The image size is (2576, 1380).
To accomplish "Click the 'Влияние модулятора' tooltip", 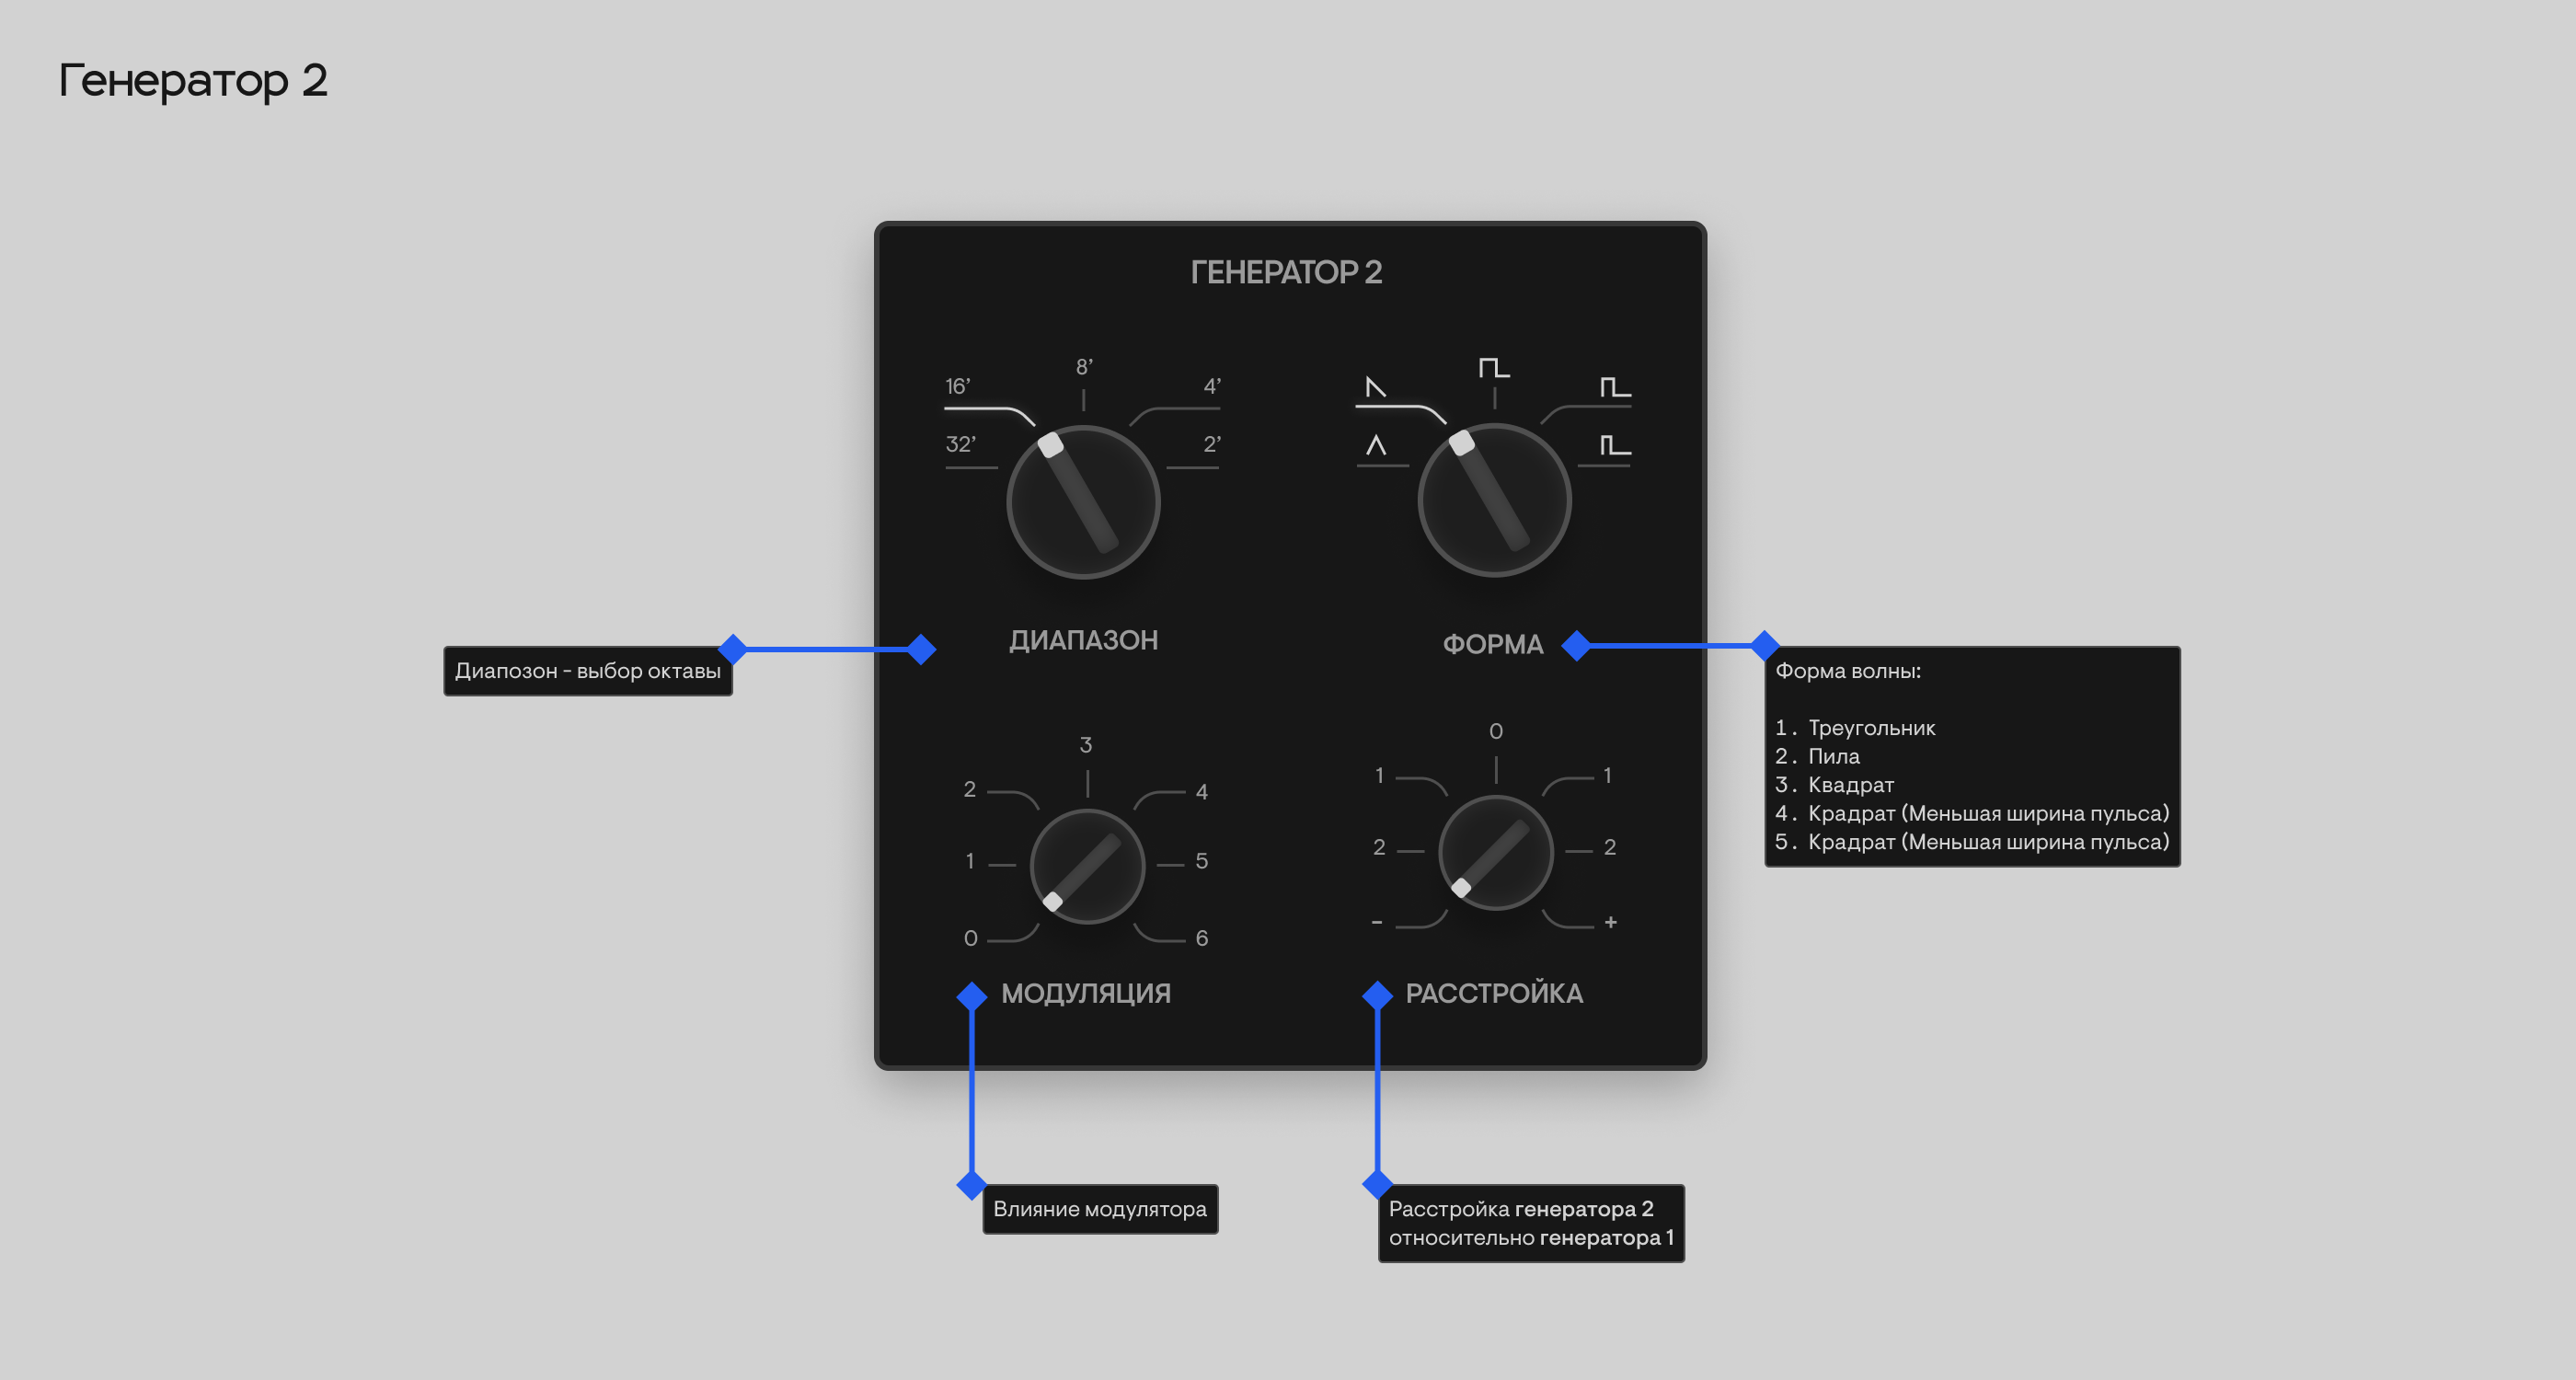I will (1100, 1208).
